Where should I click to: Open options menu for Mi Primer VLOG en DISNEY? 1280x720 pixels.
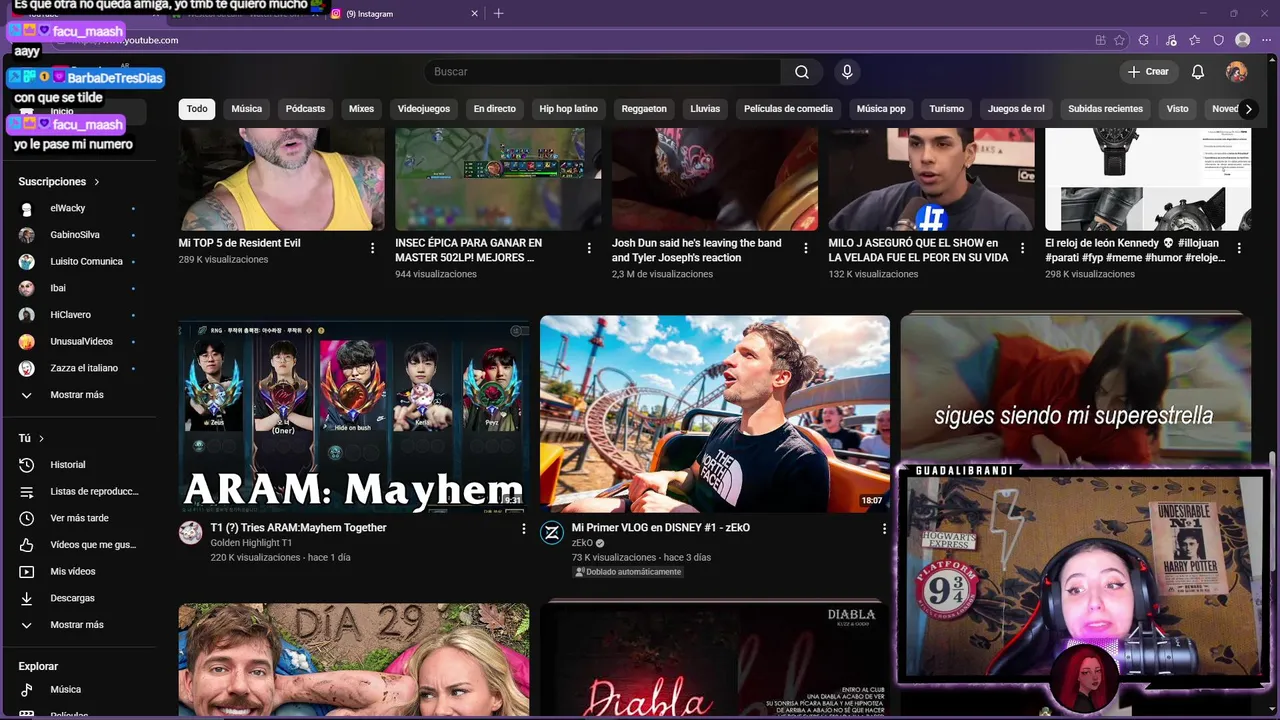884,528
